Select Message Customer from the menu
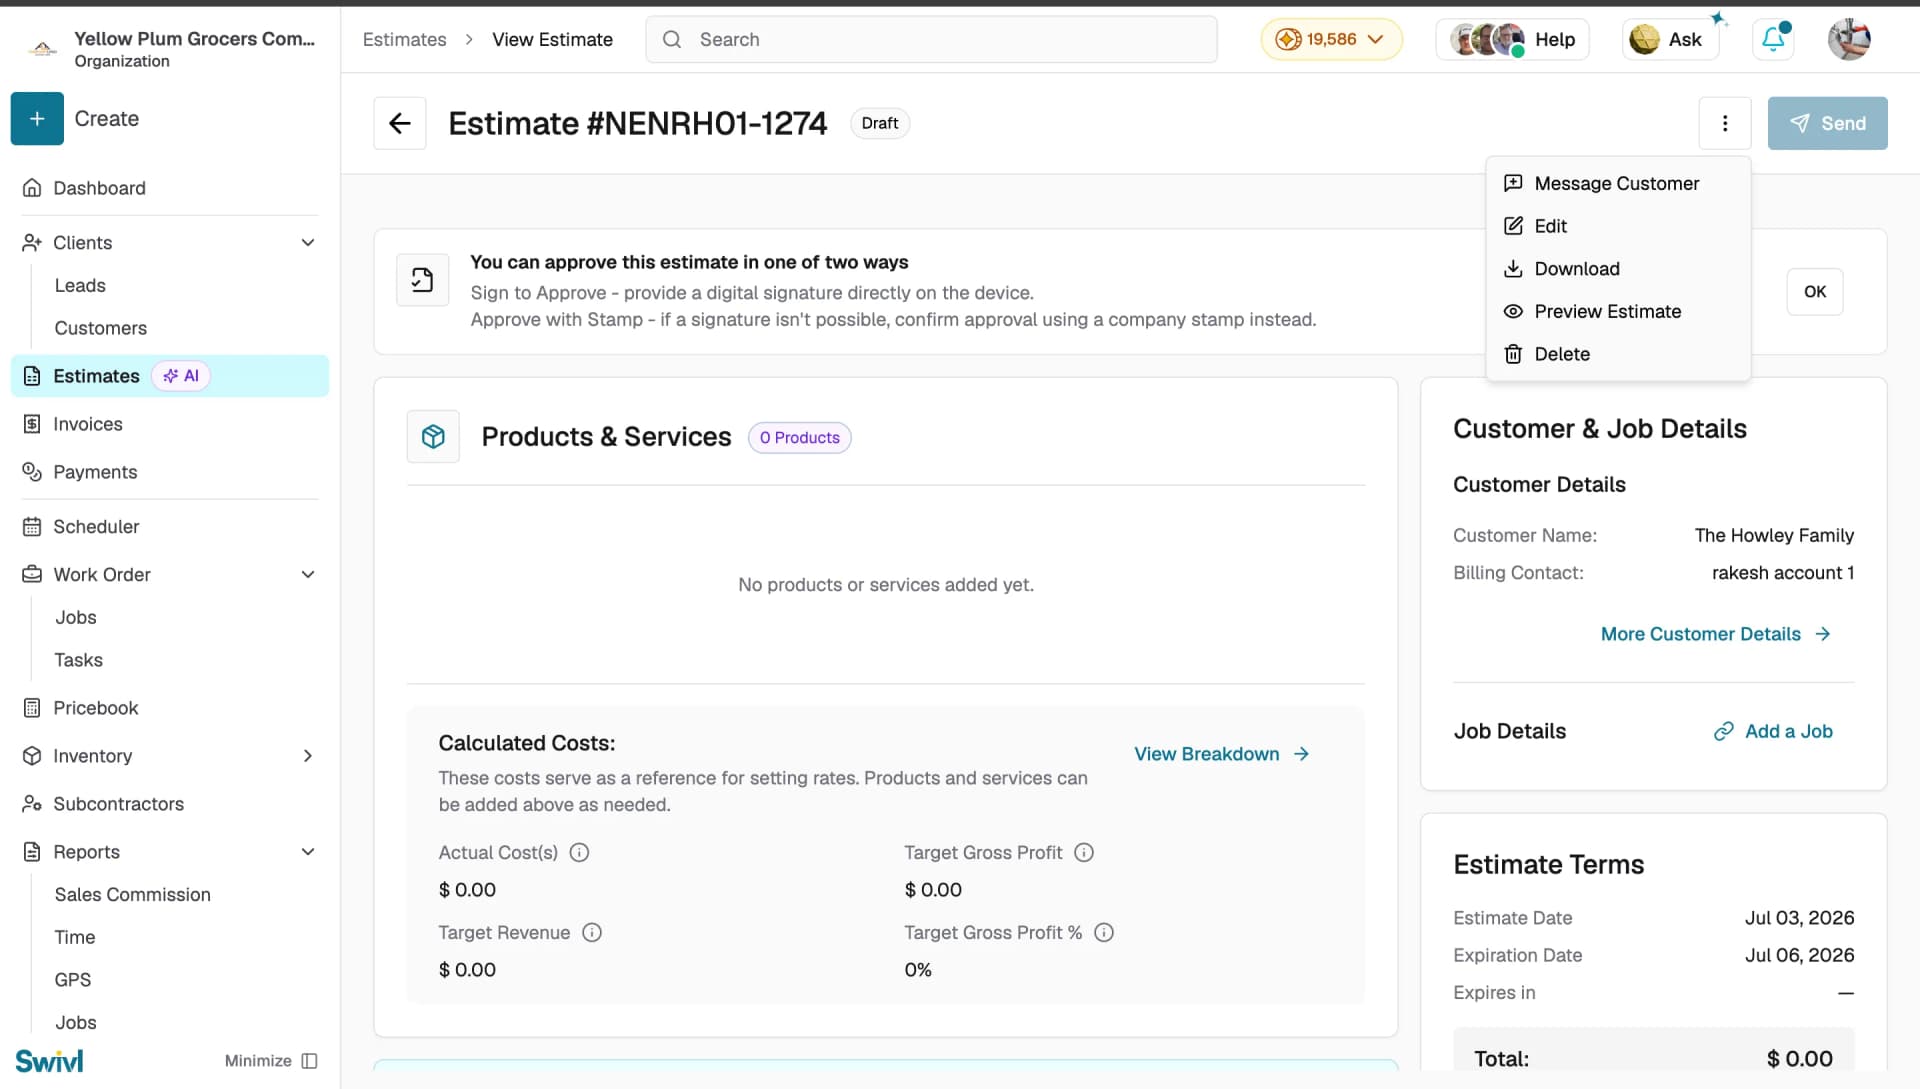 click(1617, 183)
